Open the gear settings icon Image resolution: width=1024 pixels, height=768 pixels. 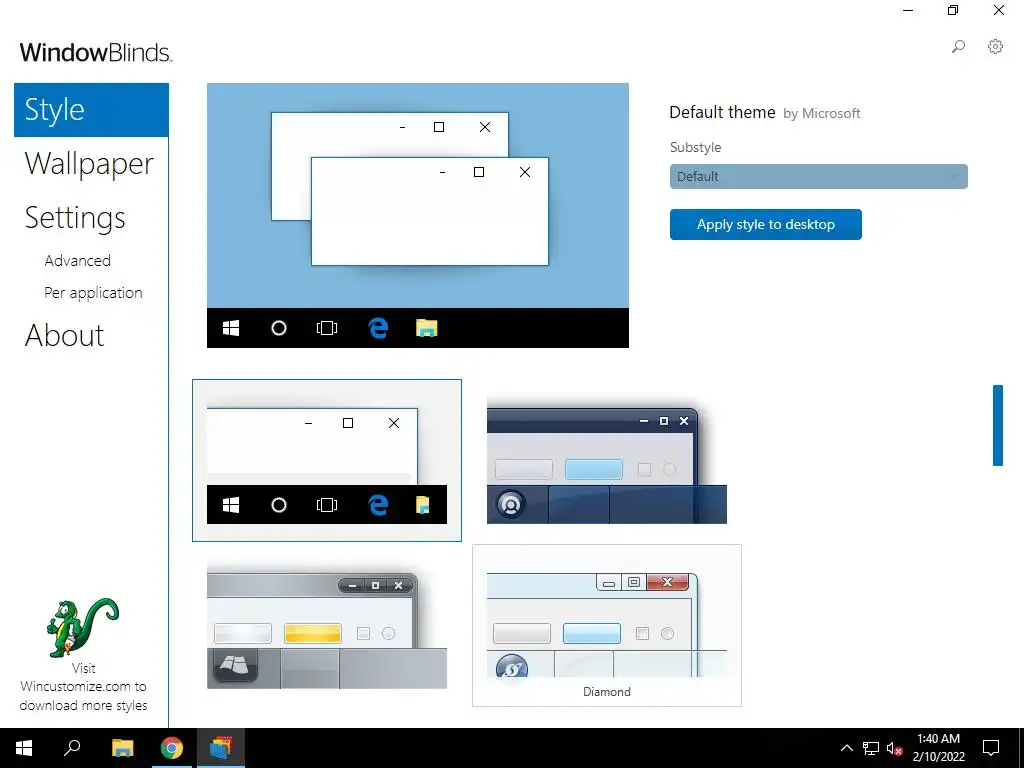click(995, 47)
